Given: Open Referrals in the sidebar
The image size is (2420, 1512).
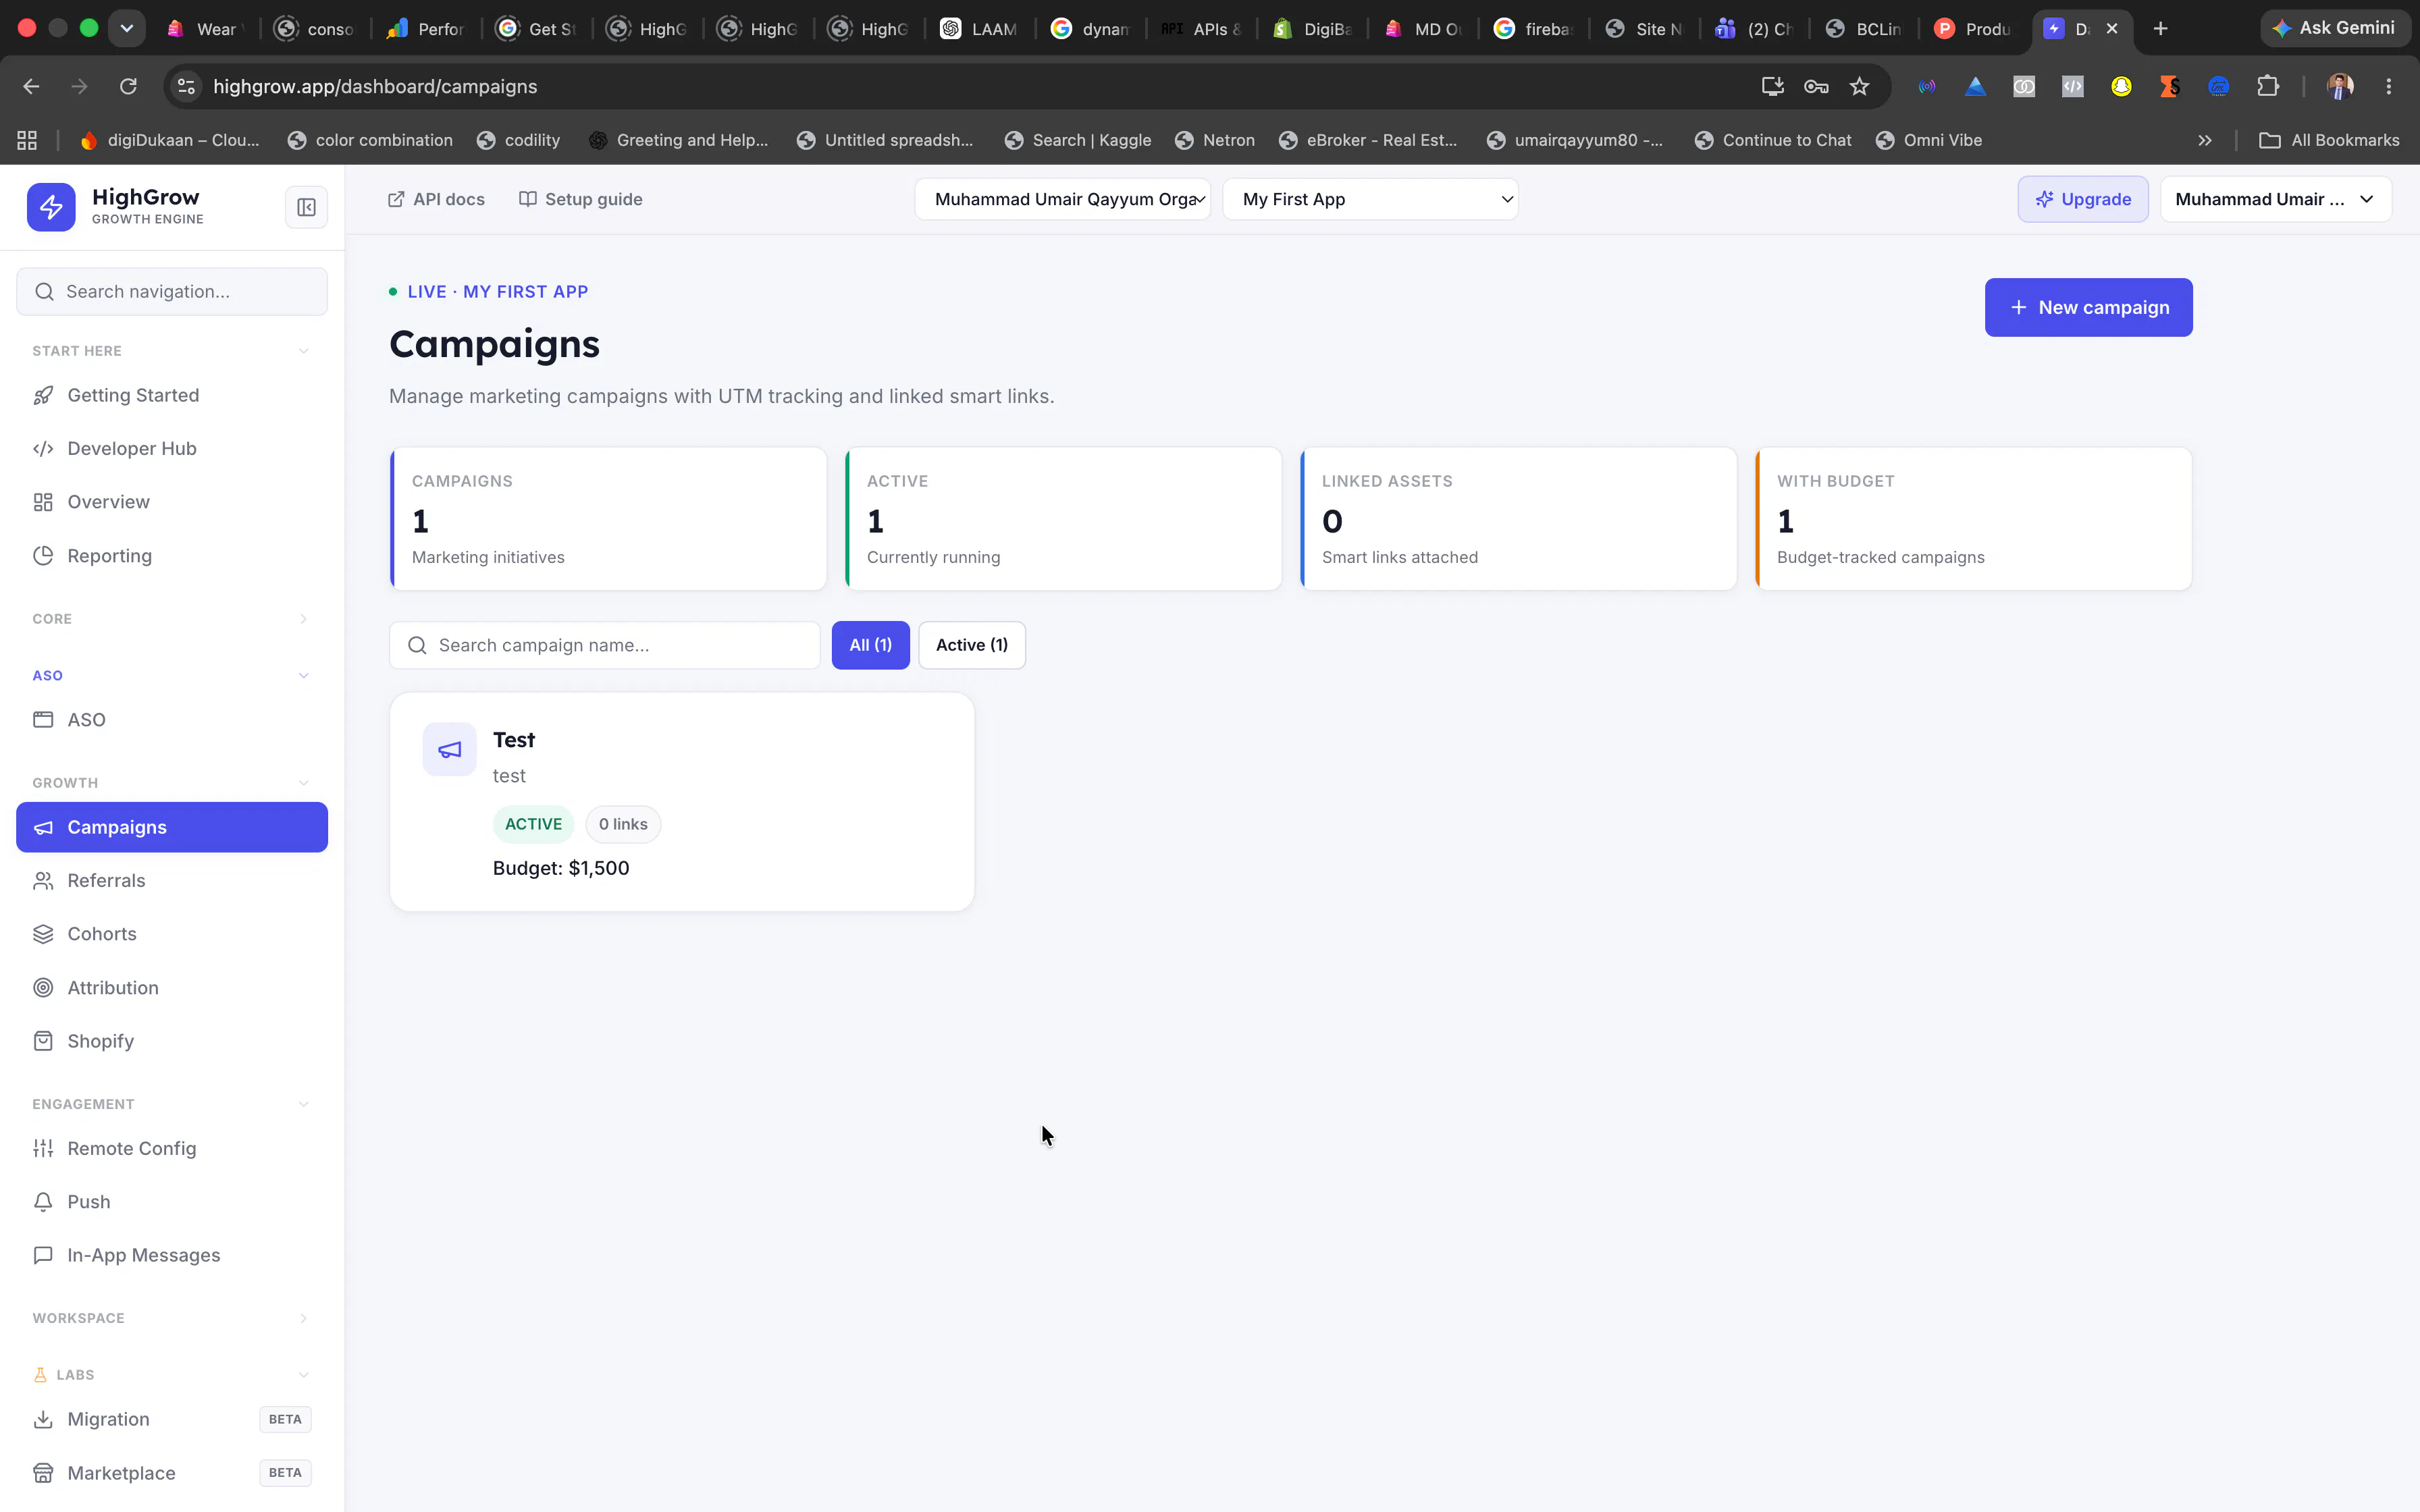Looking at the screenshot, I should [x=172, y=881].
